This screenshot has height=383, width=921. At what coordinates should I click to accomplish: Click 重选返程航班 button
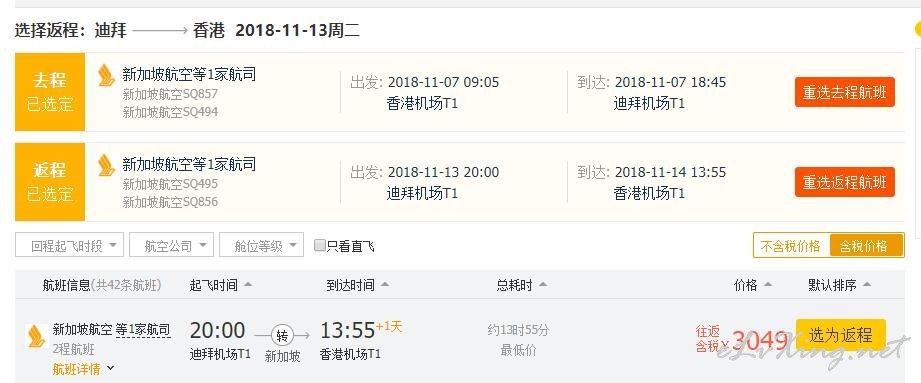pos(845,182)
